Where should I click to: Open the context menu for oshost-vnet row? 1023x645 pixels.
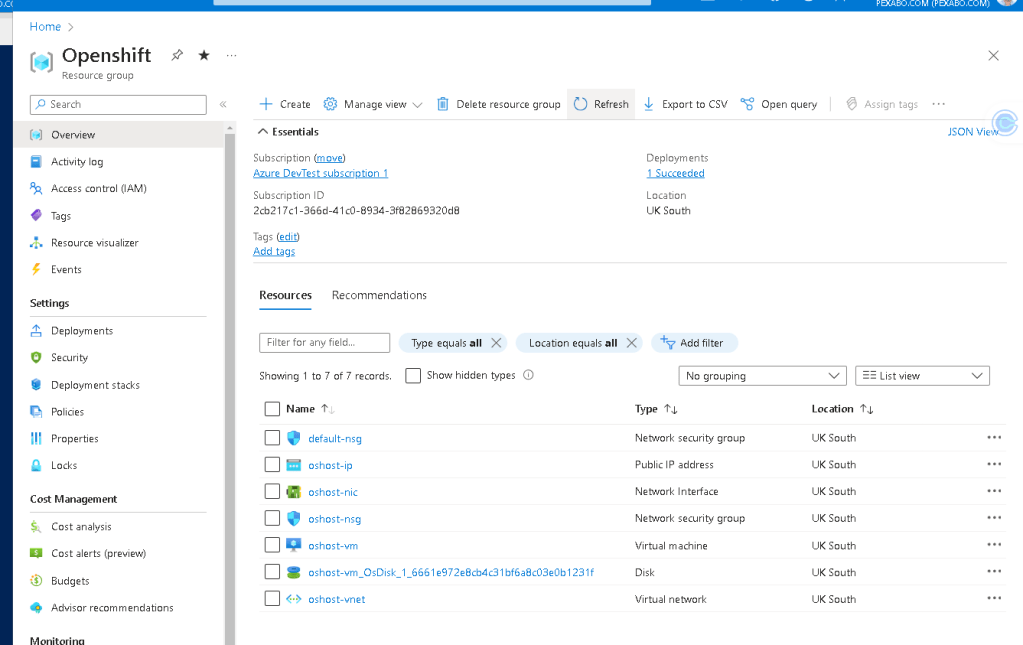994,598
